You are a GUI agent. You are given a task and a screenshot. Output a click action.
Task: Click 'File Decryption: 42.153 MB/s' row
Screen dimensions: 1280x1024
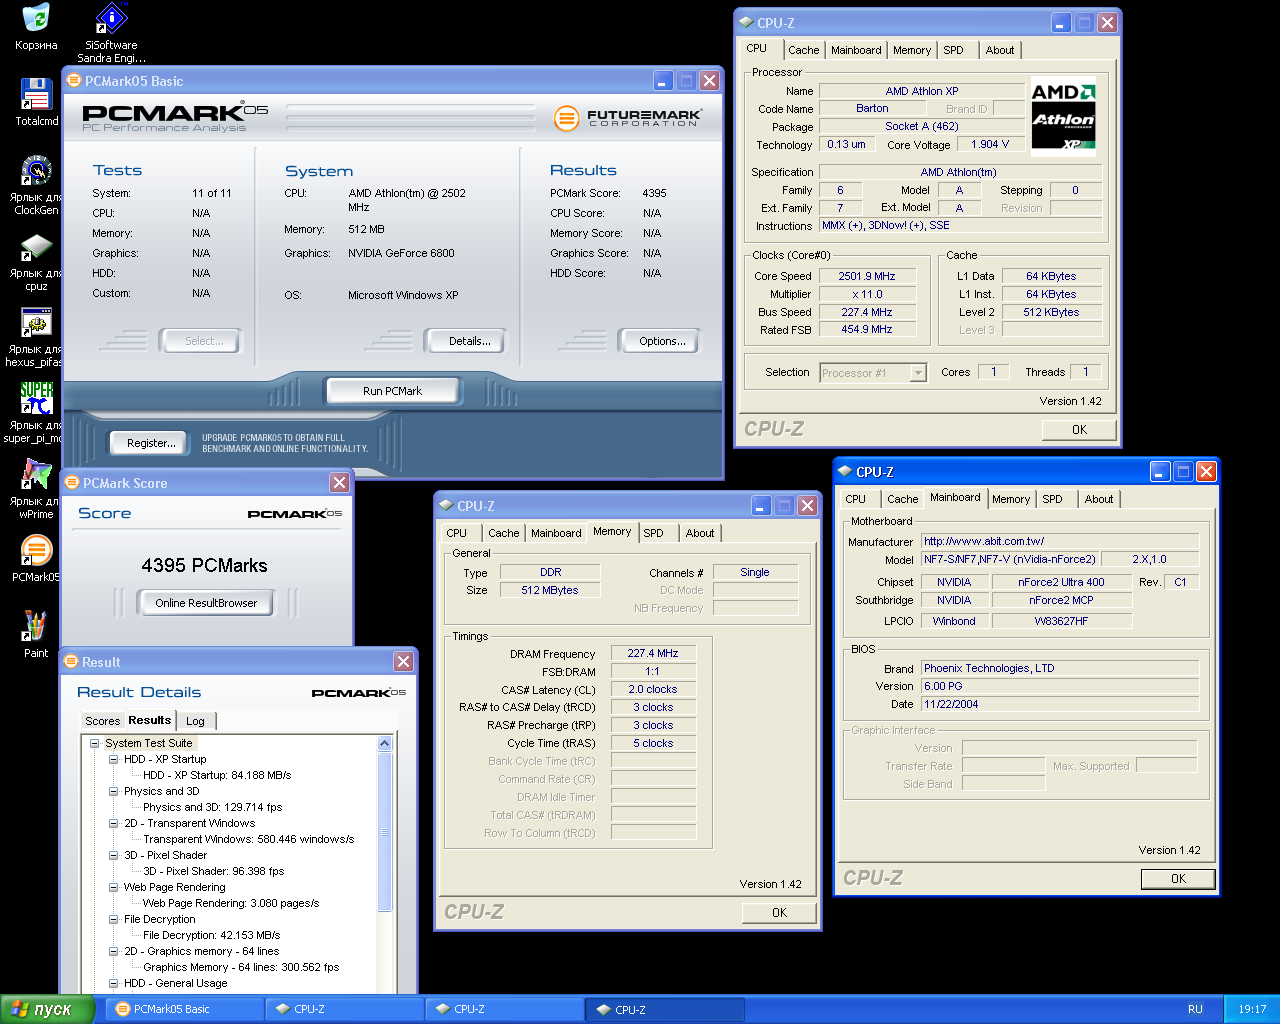pyautogui.click(x=211, y=935)
